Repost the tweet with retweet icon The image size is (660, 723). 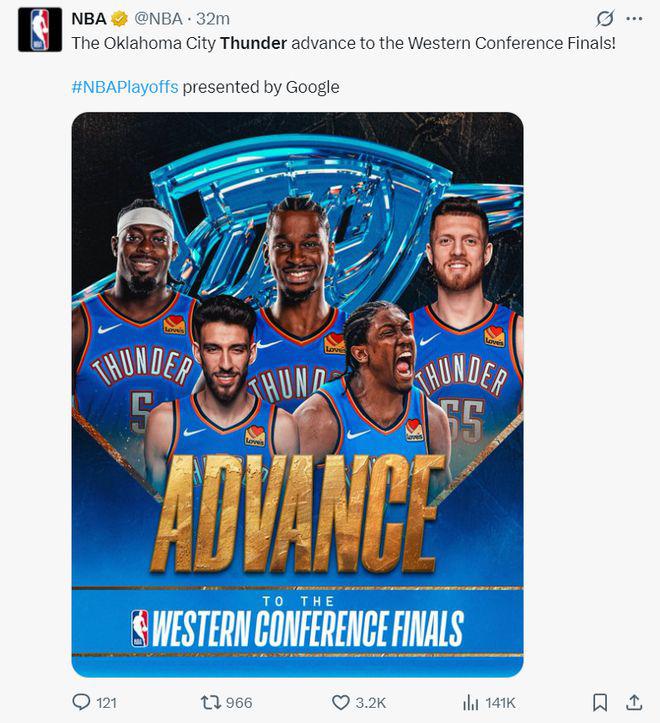tap(211, 702)
